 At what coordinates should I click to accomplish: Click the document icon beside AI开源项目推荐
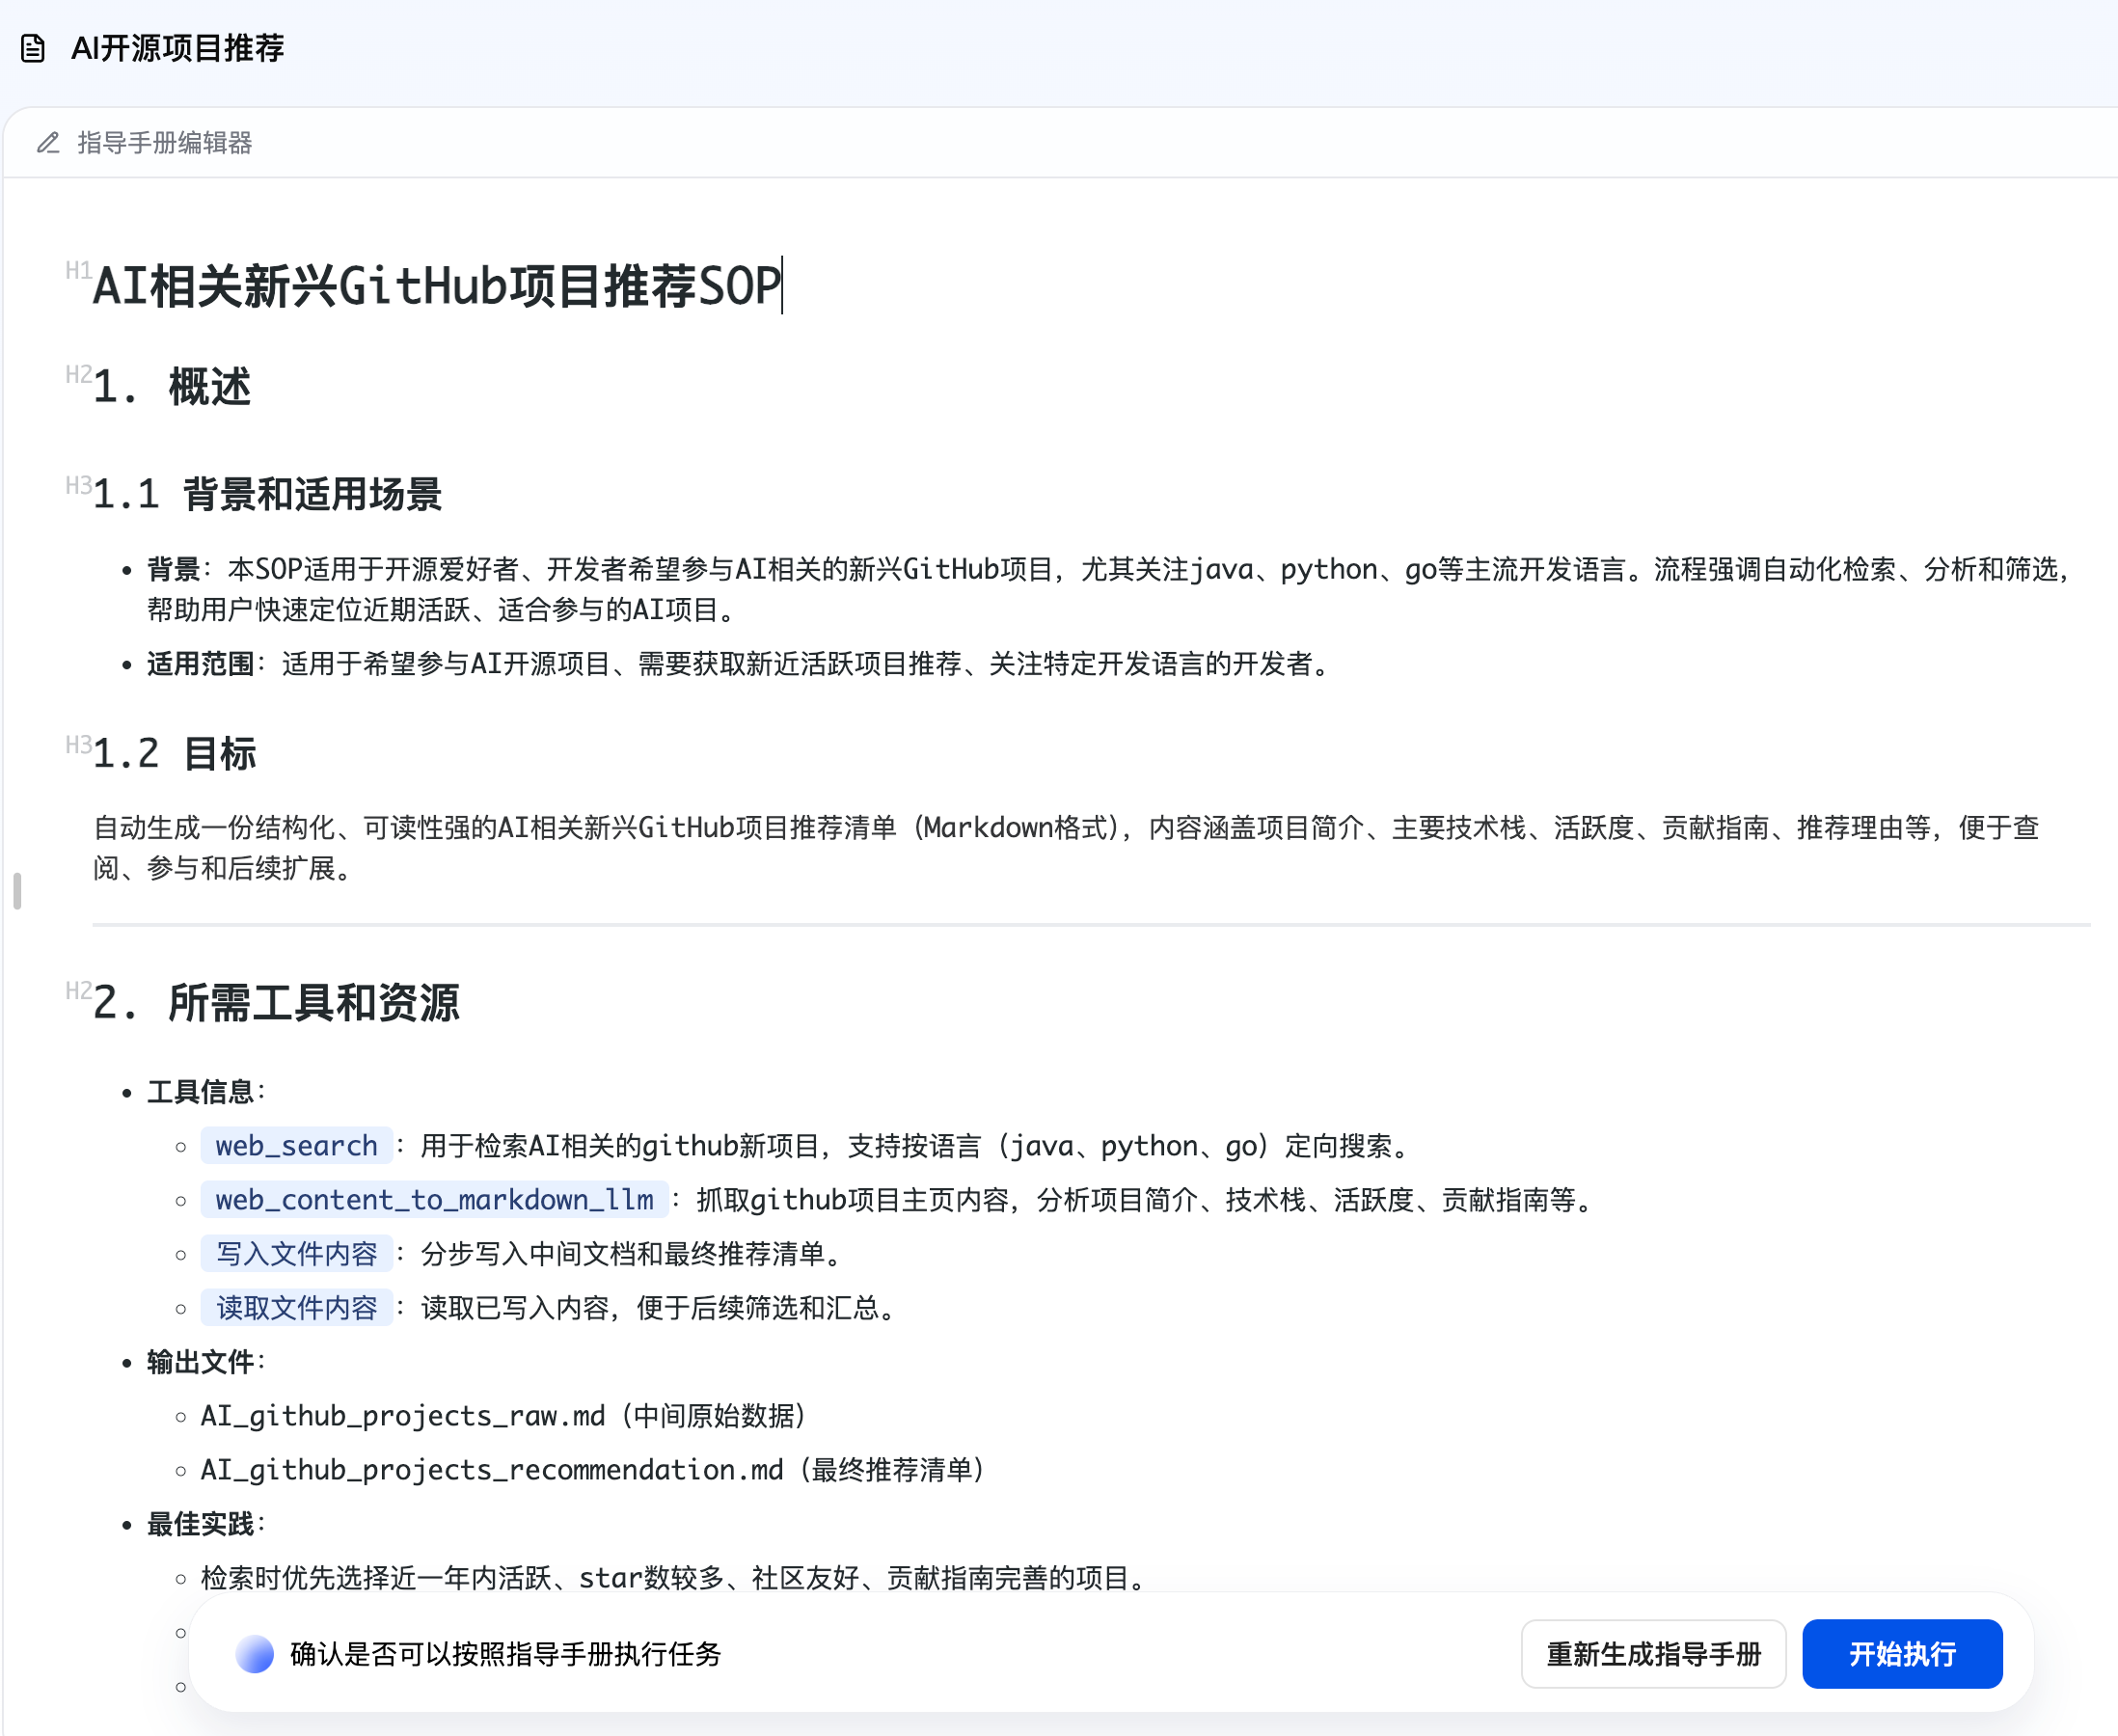(x=33, y=48)
